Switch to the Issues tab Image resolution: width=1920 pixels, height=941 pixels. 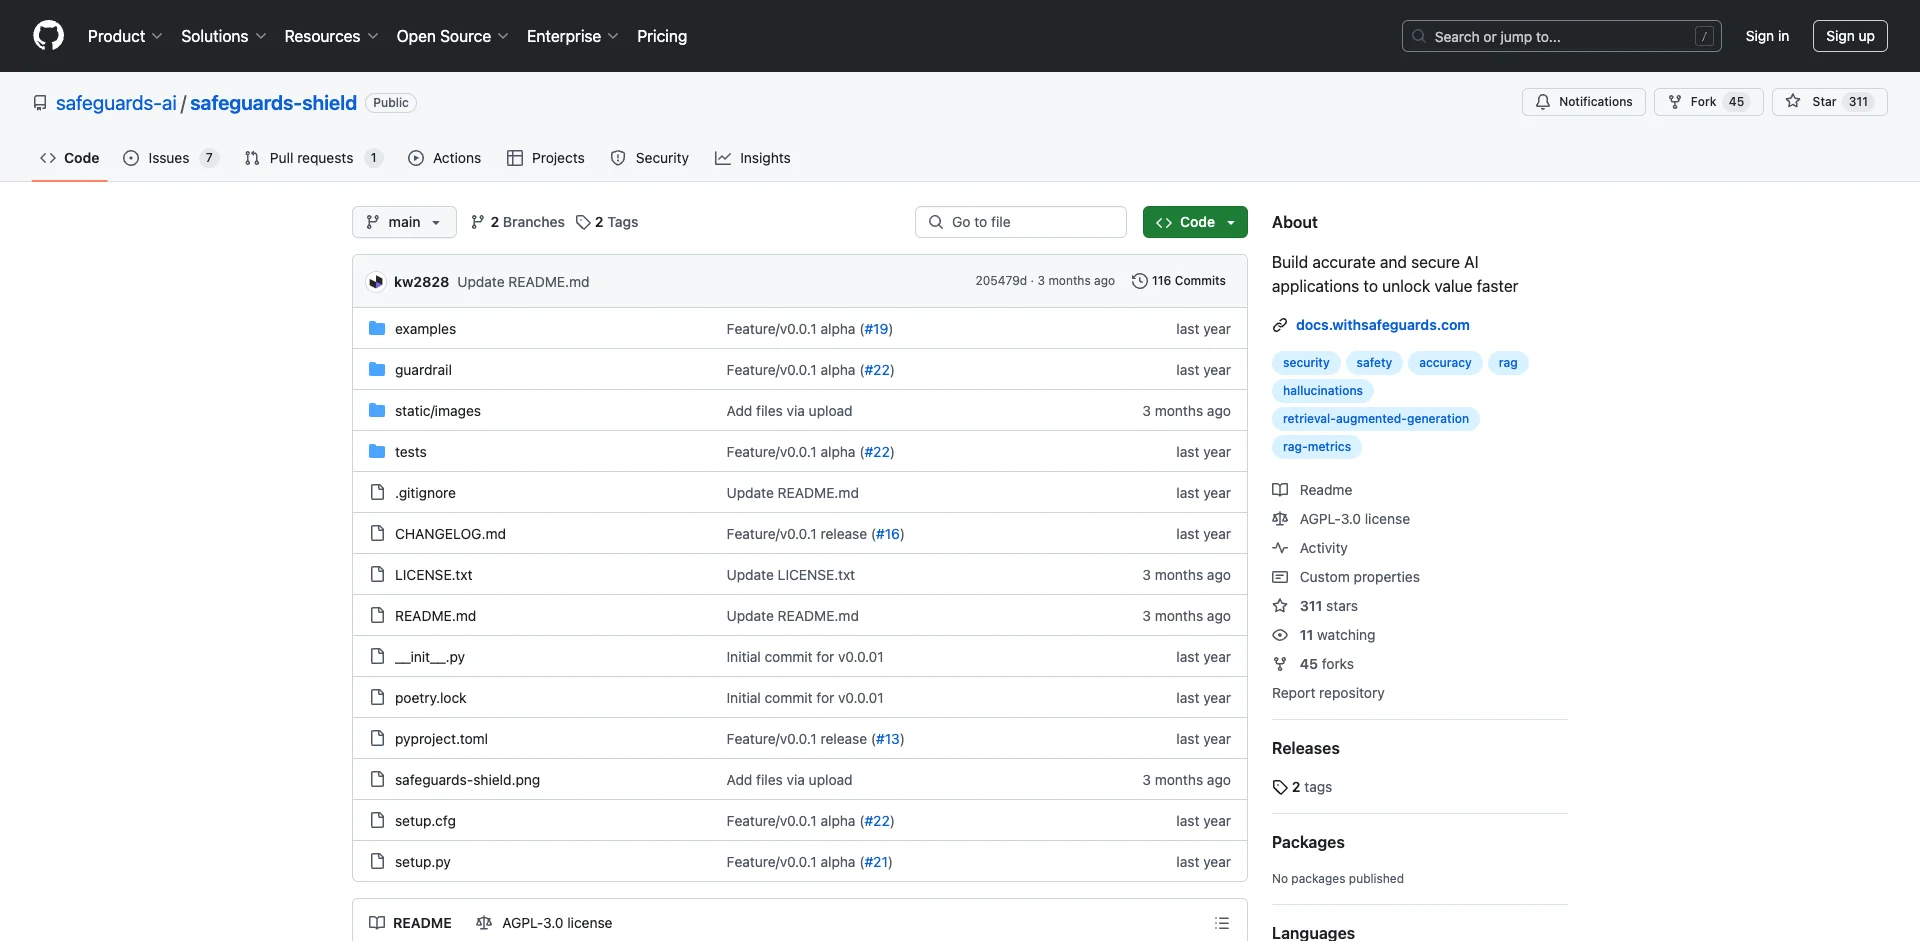click(170, 158)
